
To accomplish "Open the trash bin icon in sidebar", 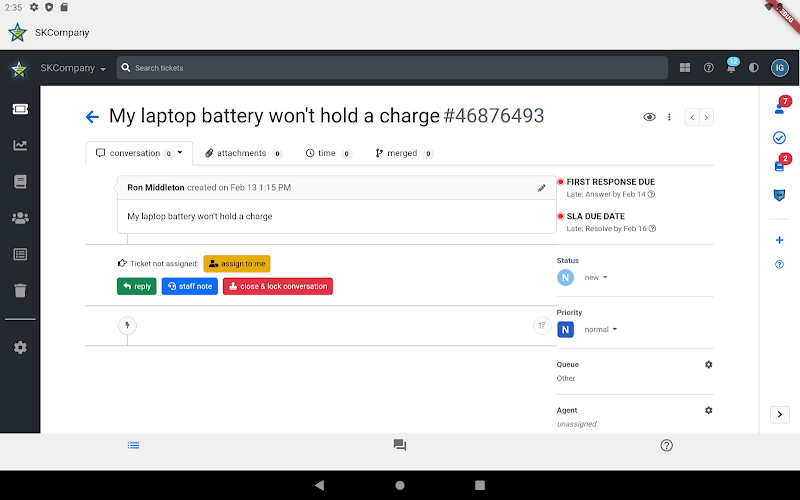I will coord(20,291).
